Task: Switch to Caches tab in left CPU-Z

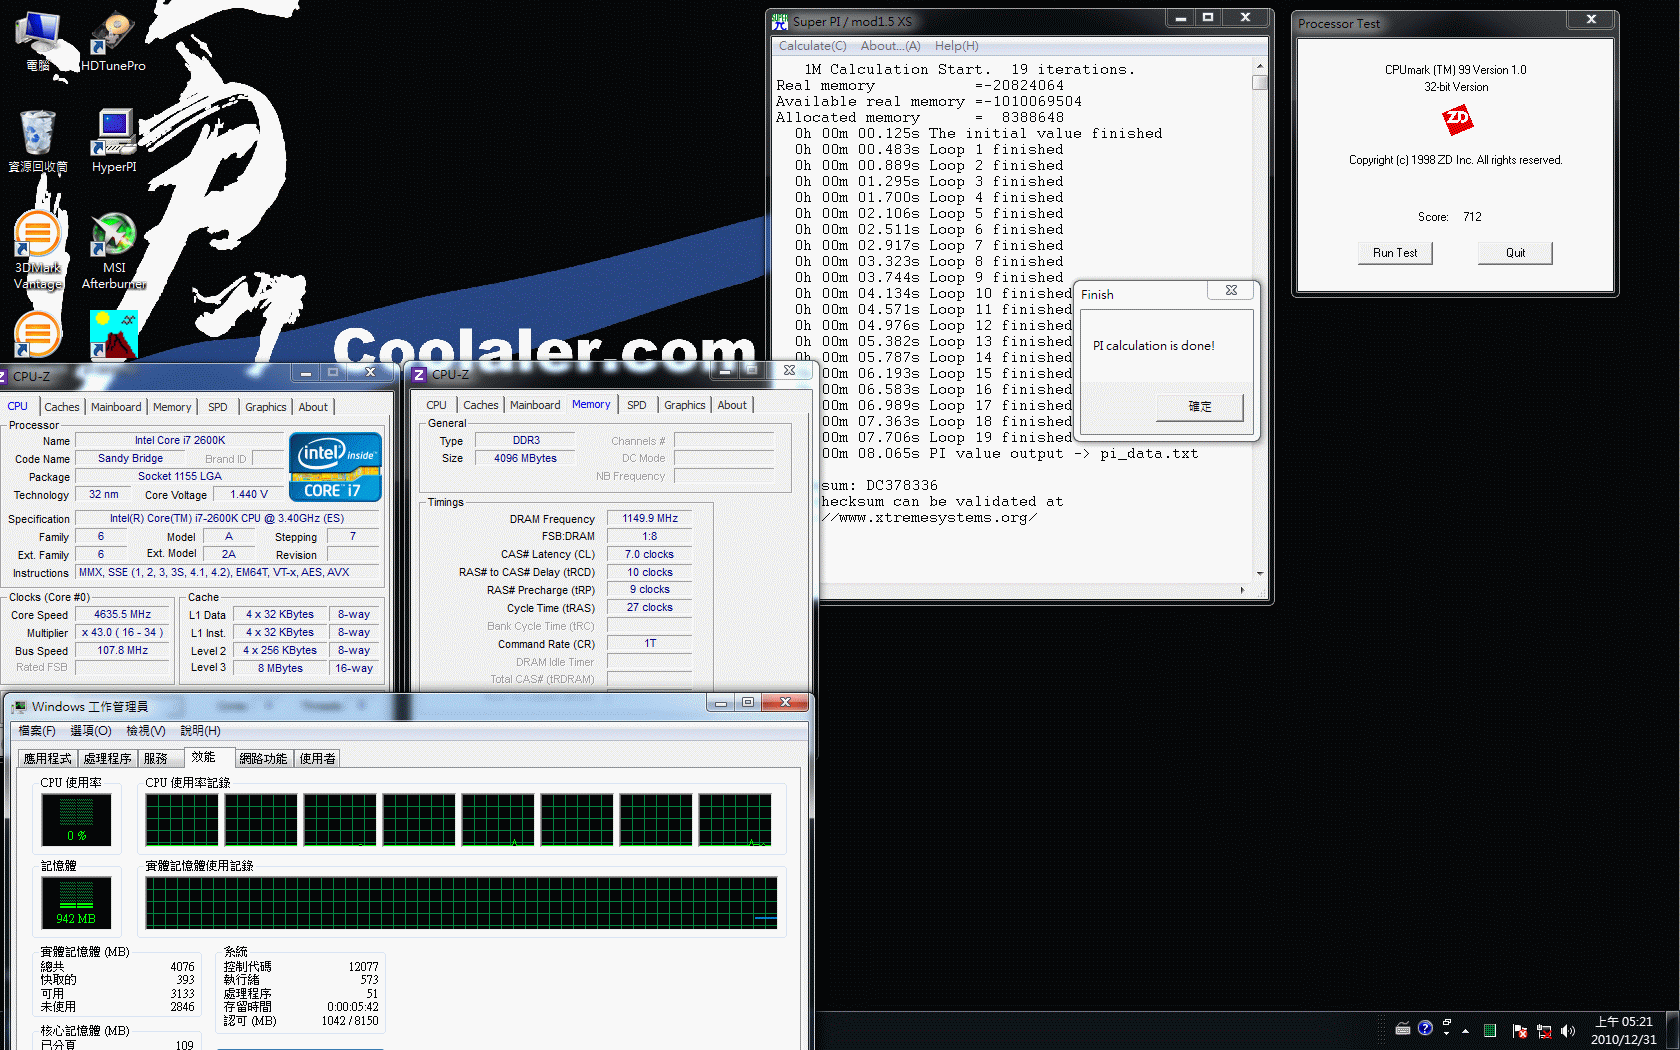Action: click(62, 407)
